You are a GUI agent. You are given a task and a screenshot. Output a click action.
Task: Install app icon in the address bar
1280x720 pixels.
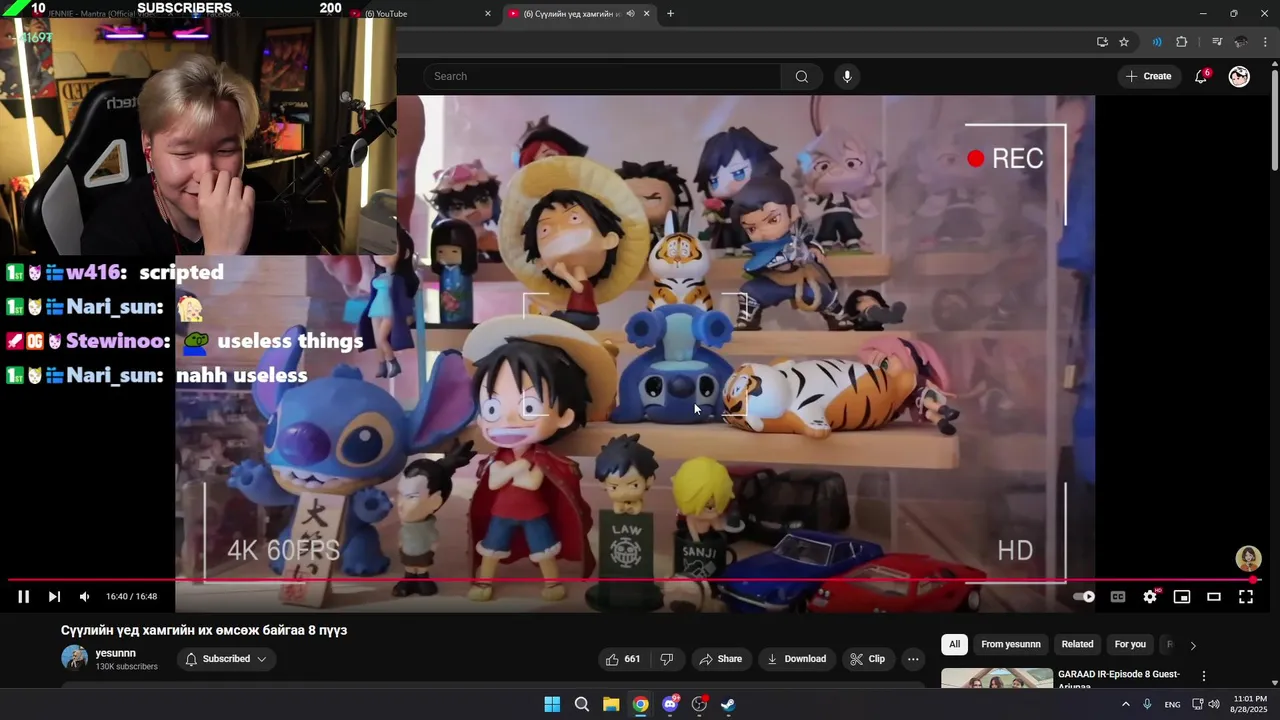pyautogui.click(x=1102, y=42)
